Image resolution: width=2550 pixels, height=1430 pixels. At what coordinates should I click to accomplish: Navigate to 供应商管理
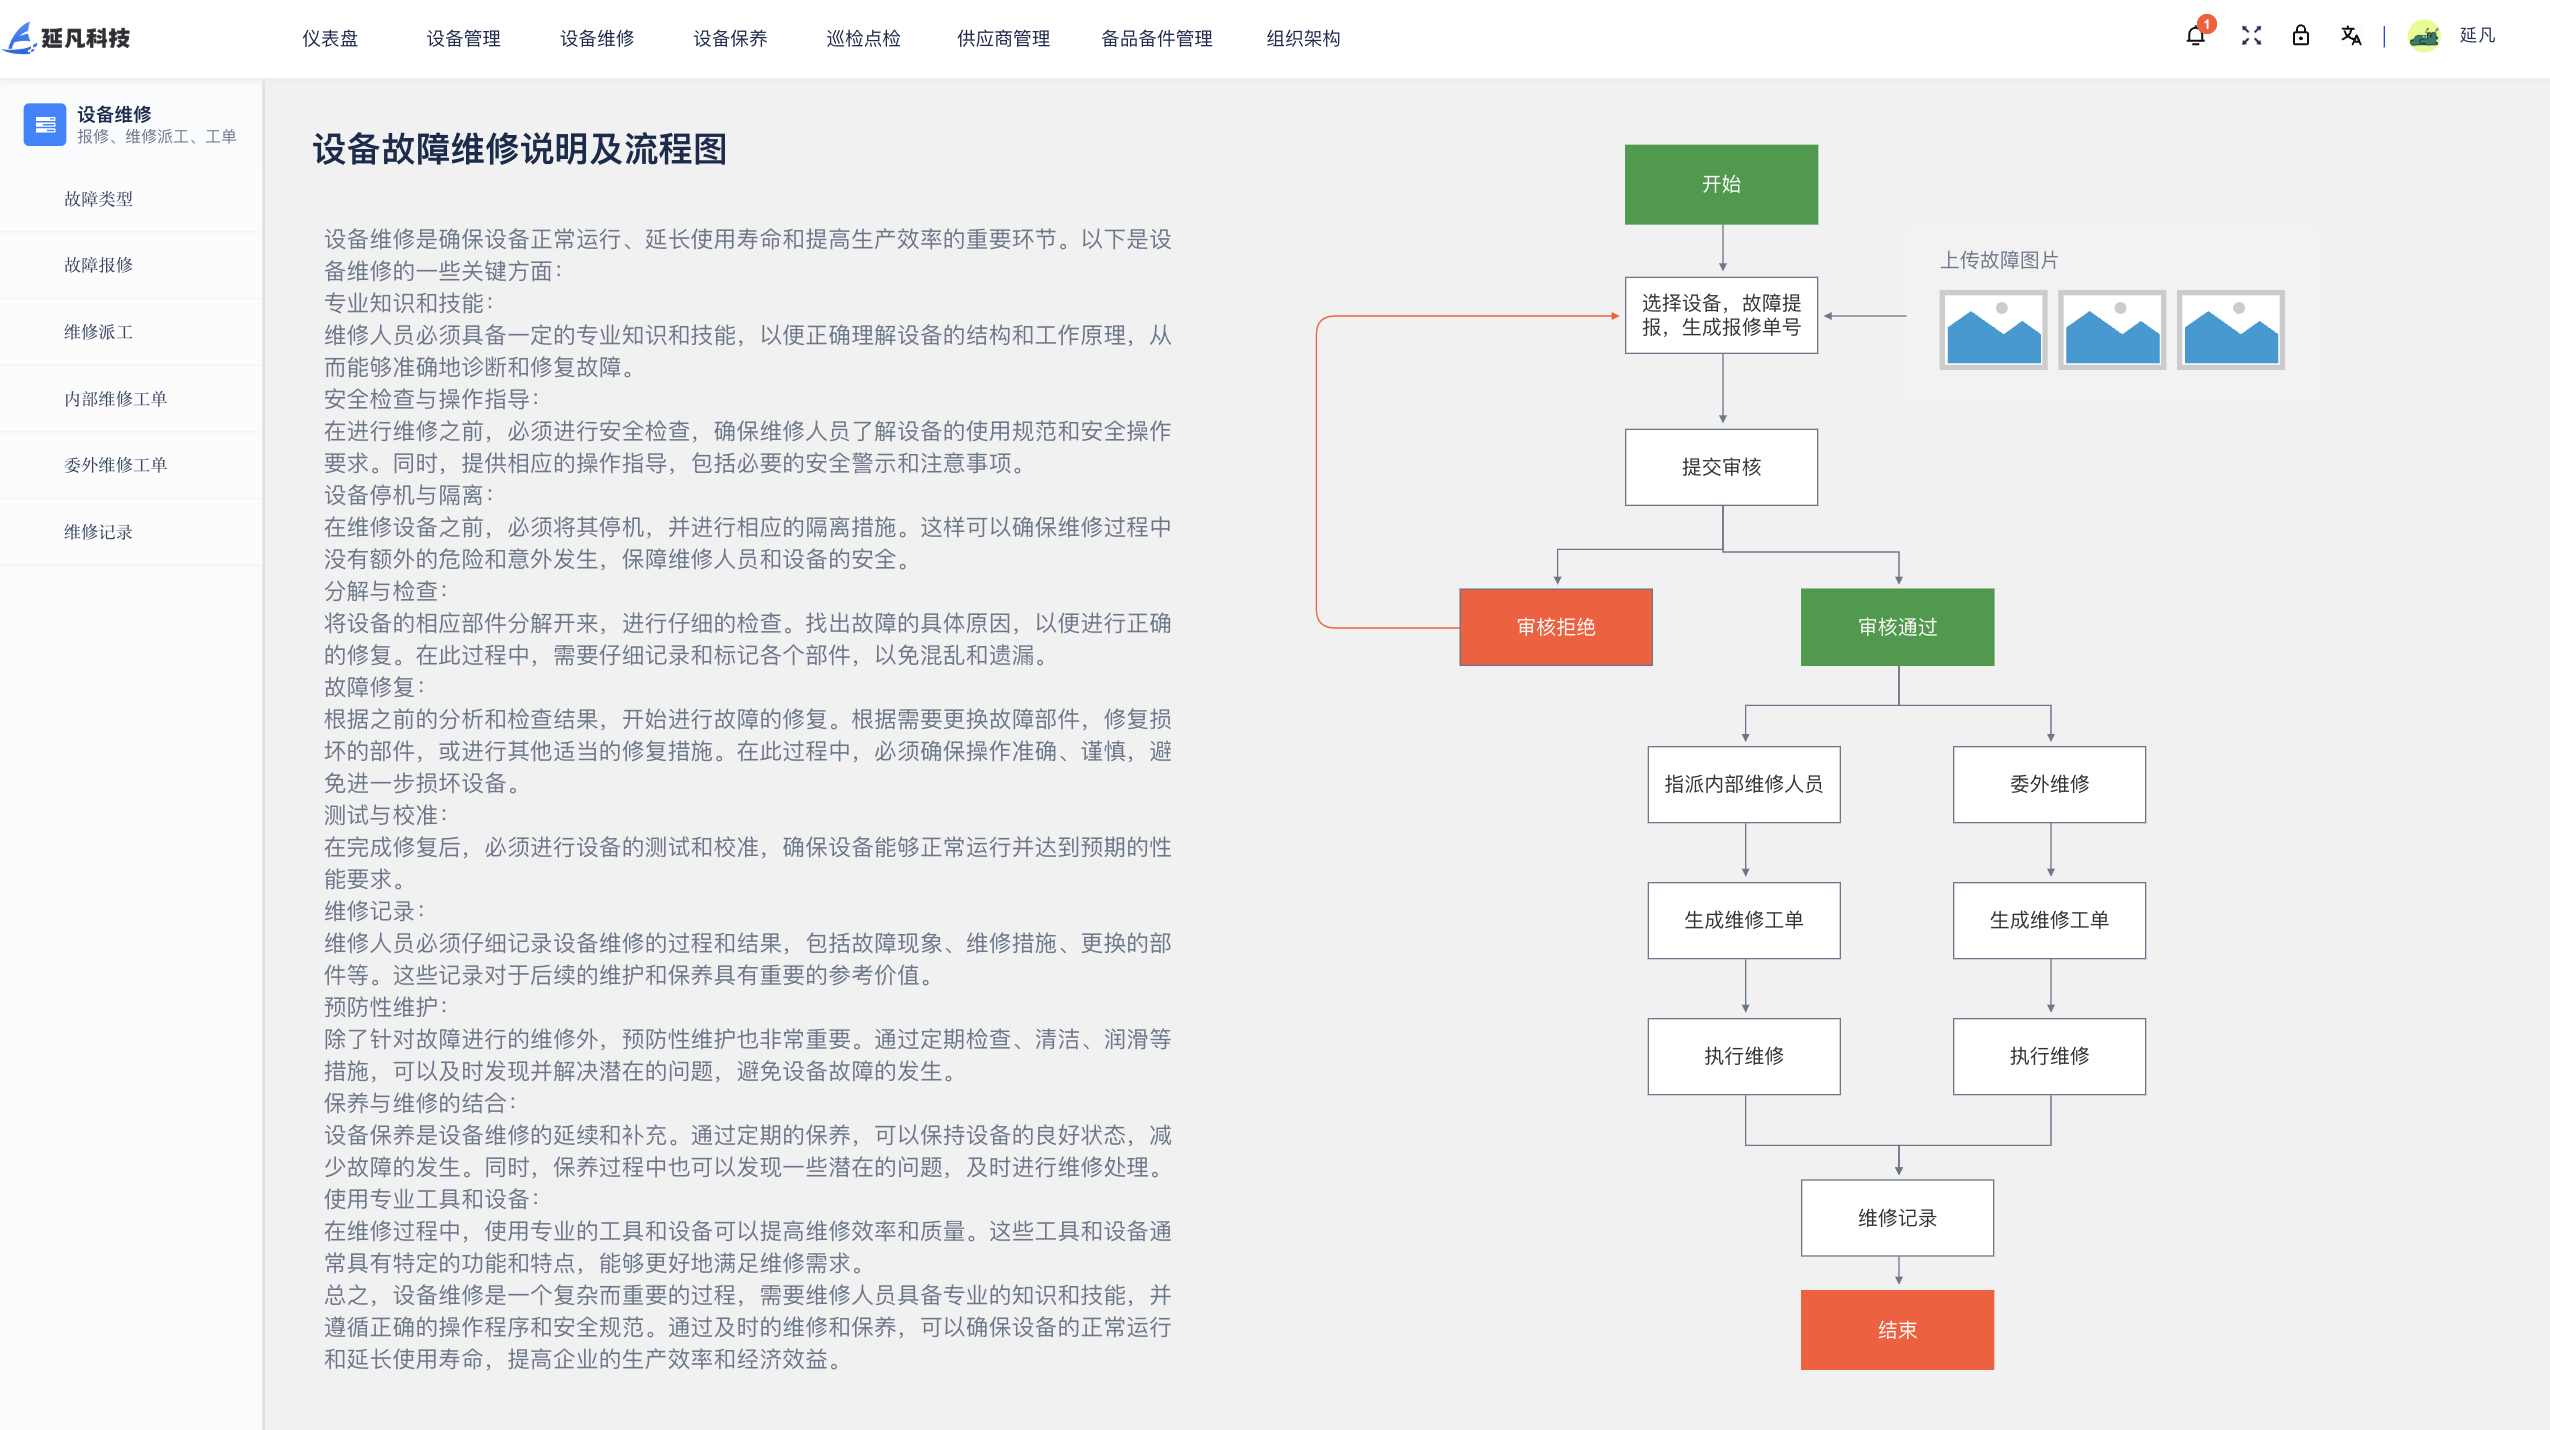tap(1002, 38)
